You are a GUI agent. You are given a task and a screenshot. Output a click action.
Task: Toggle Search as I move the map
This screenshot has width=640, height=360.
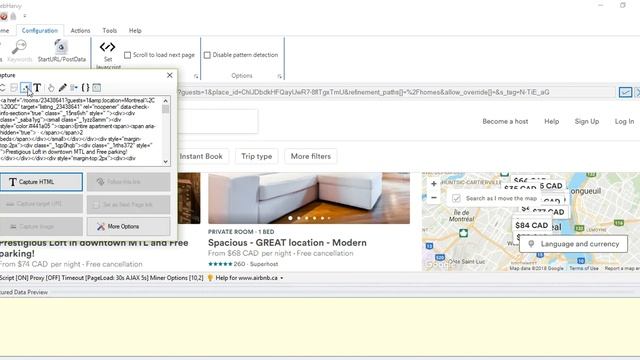pyautogui.click(x=456, y=198)
